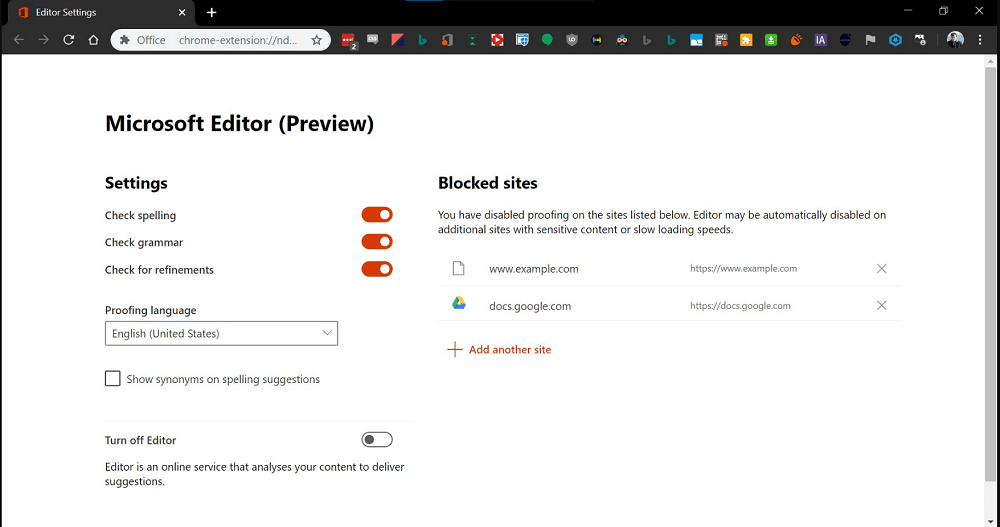The image size is (1000, 527).
Task: Go to the Chrome home page button
Action: pos(93,40)
